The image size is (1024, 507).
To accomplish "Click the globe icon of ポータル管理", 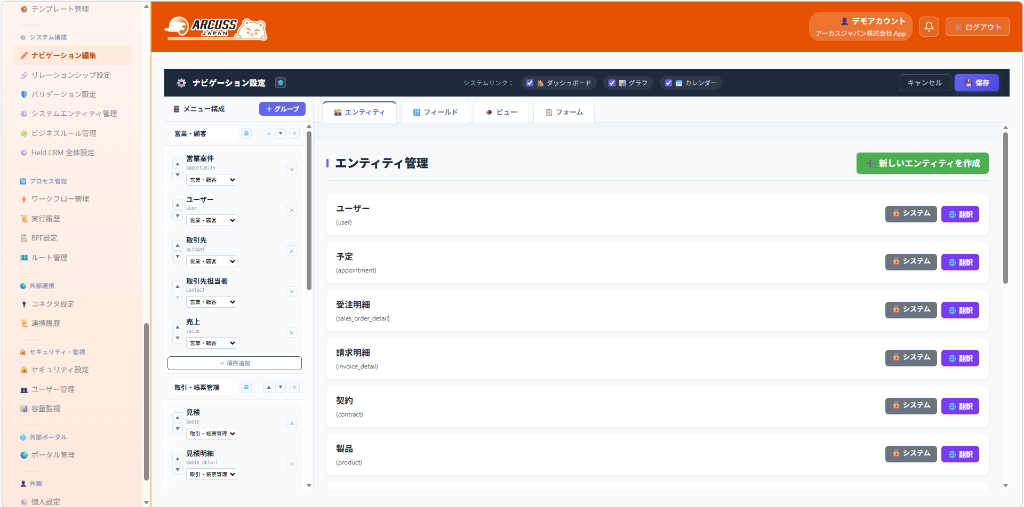I will [24, 455].
